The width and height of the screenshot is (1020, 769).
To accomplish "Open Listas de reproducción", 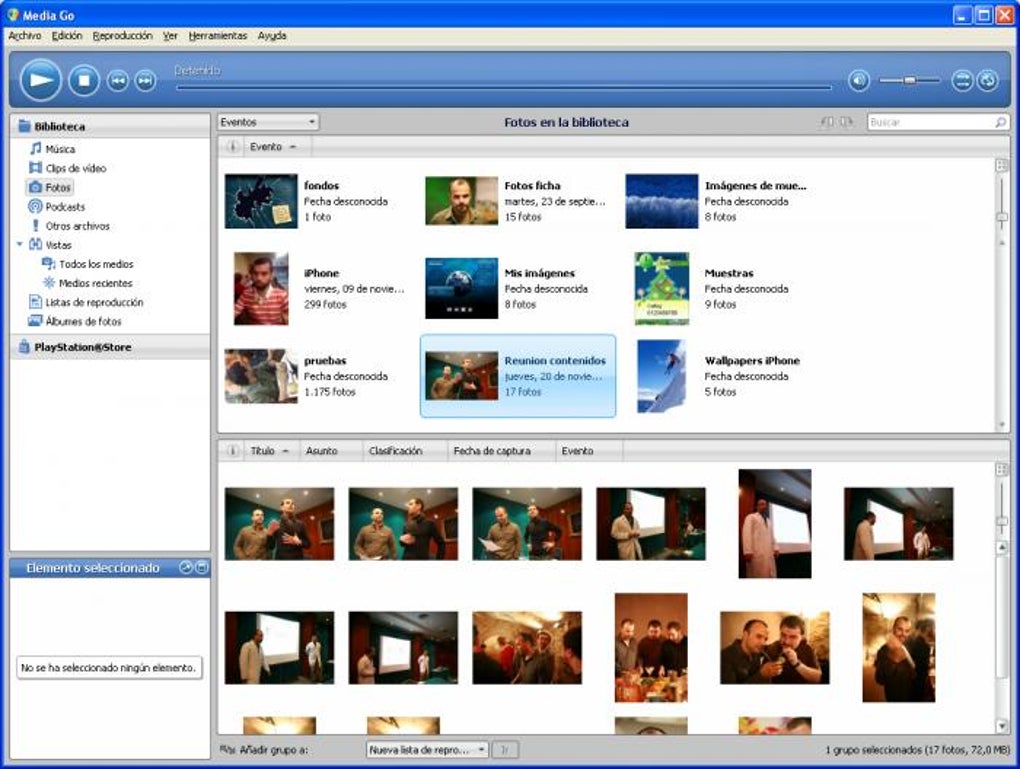I will click(94, 303).
